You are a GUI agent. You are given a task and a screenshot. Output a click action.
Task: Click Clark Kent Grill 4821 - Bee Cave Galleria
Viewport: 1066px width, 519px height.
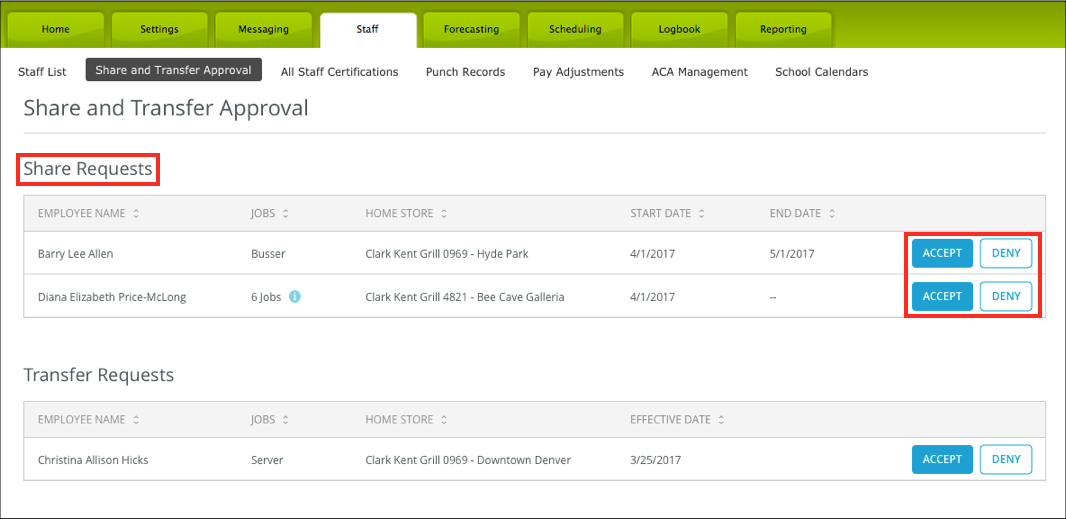pos(465,297)
